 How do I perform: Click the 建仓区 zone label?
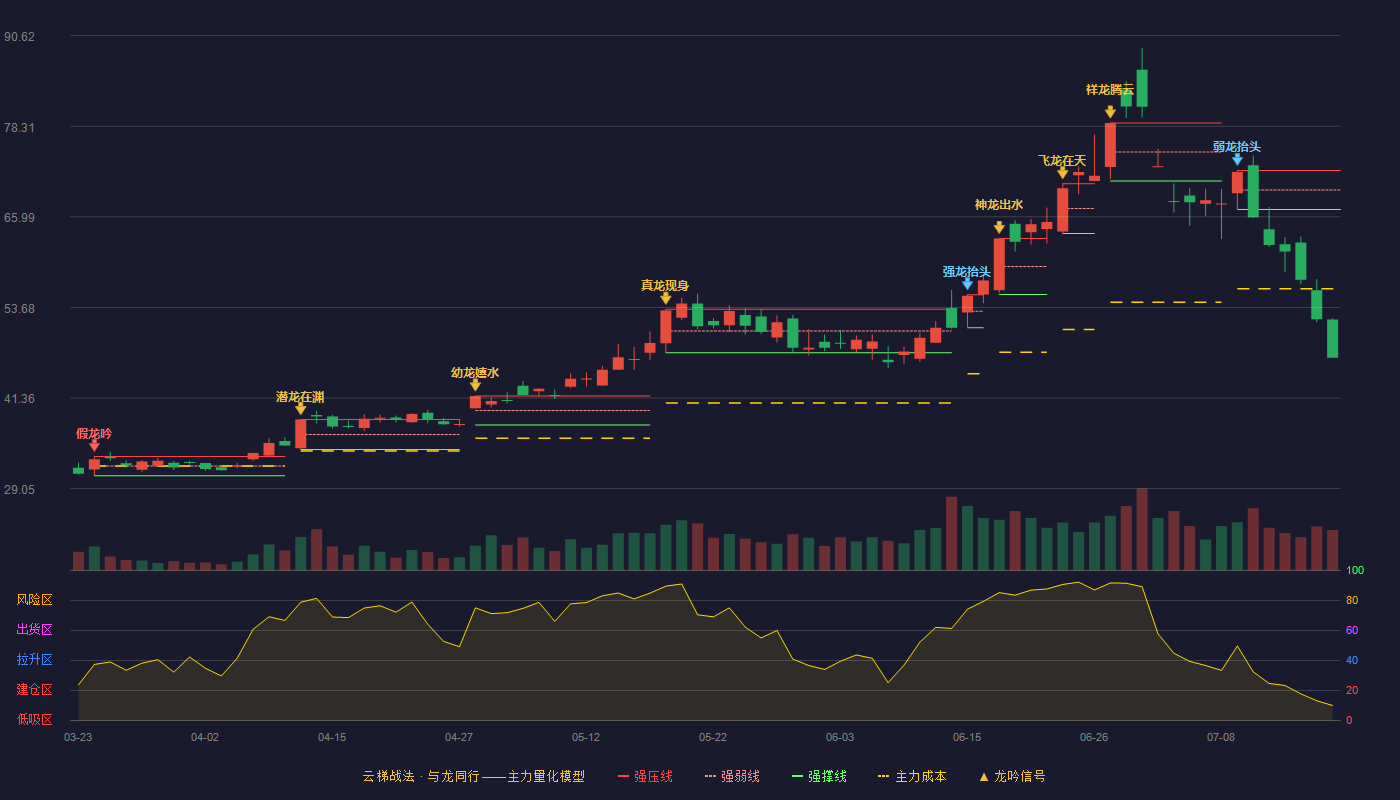[34, 690]
